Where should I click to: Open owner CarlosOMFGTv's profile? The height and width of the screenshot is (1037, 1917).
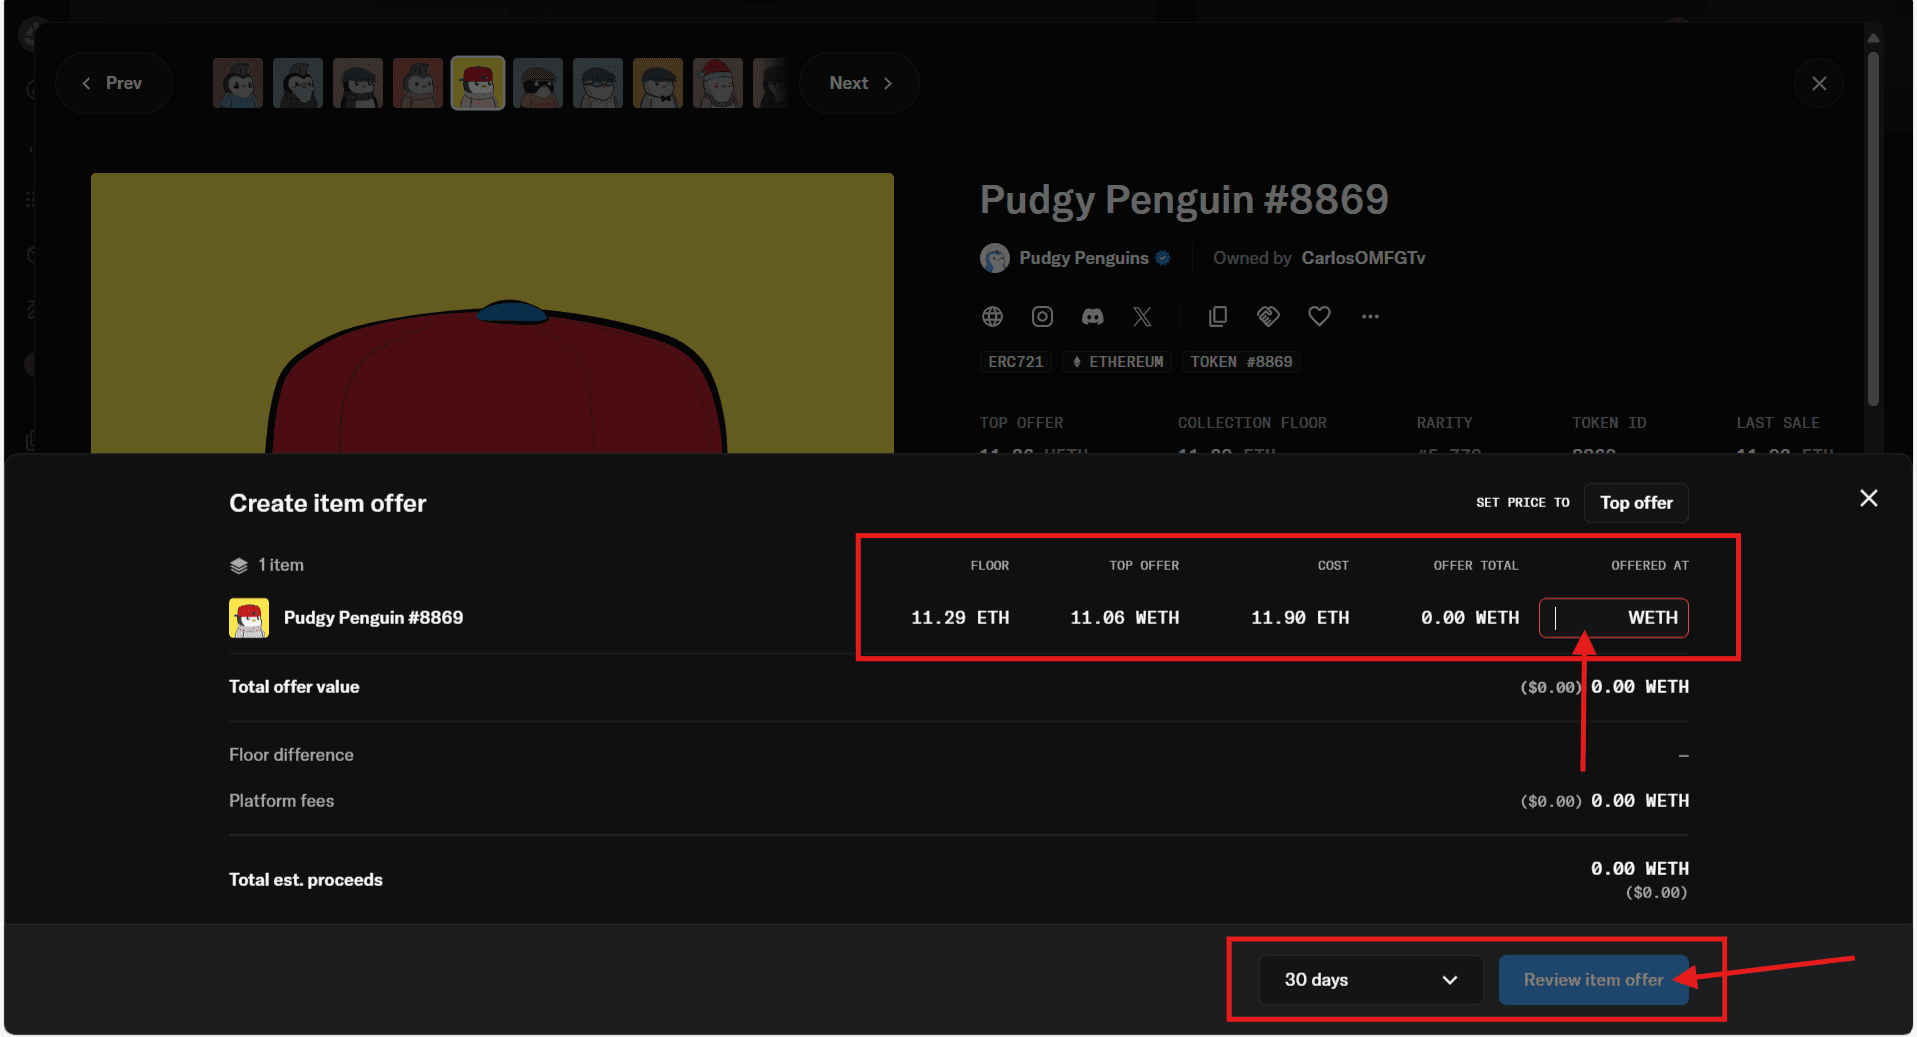(1363, 258)
